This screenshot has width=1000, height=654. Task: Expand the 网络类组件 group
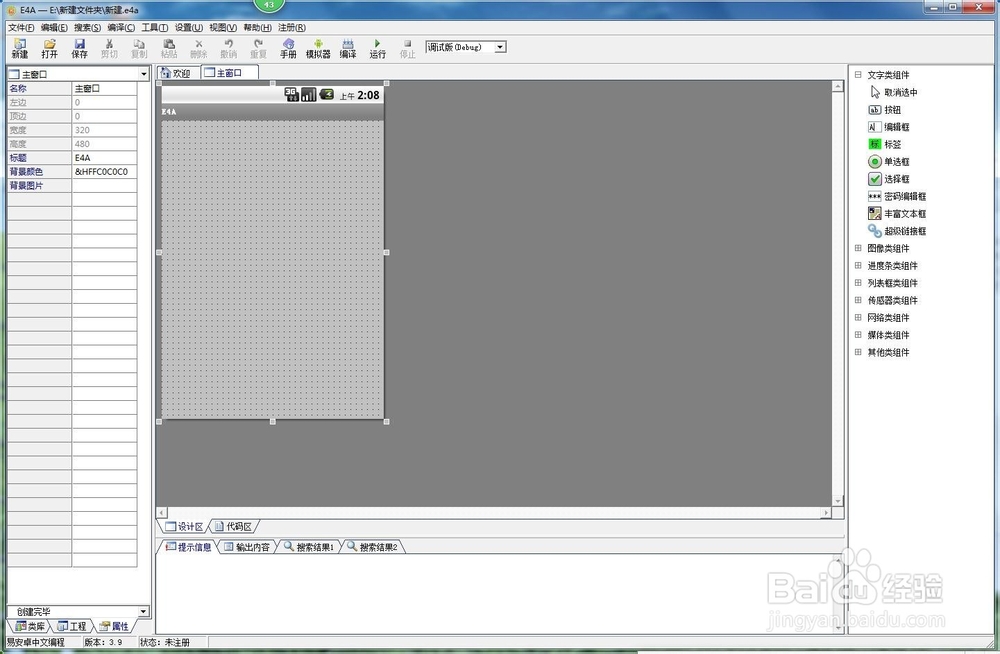(x=858, y=317)
